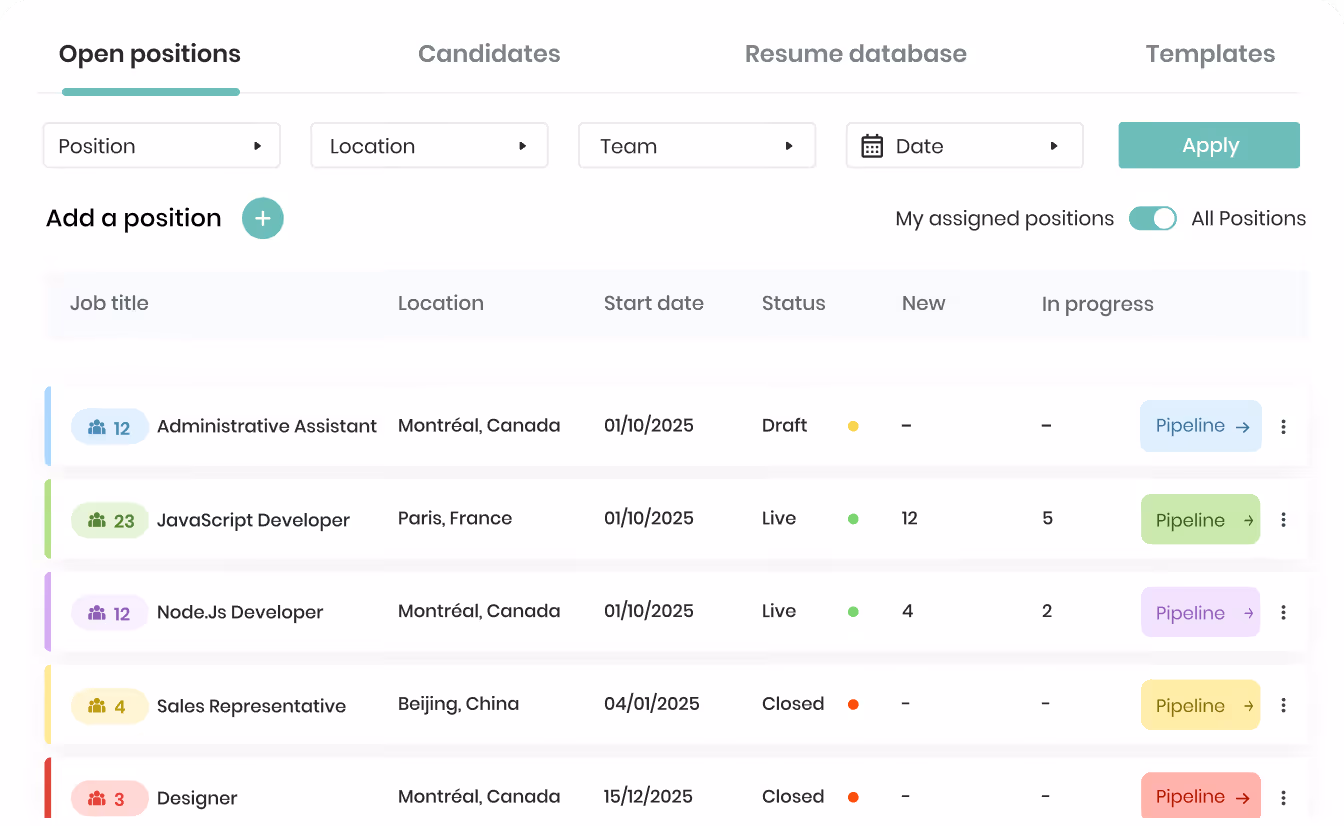This screenshot has height=826, width=1344.
Task: Open the green Pipeline button for JavaScript Developer
Action: click(1200, 520)
